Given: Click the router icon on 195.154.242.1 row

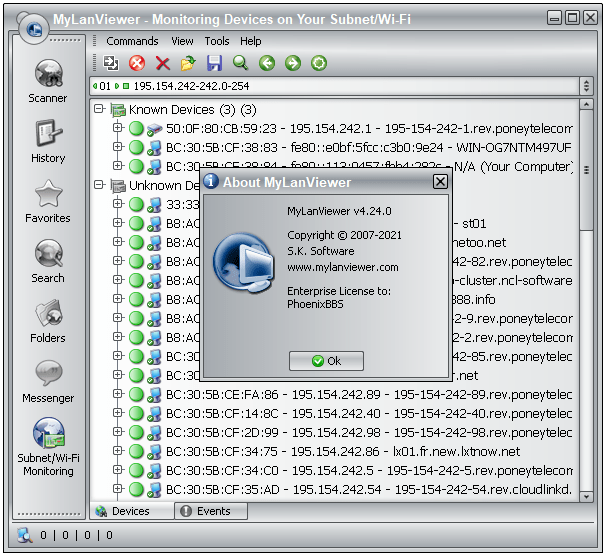Looking at the screenshot, I should click(154, 129).
